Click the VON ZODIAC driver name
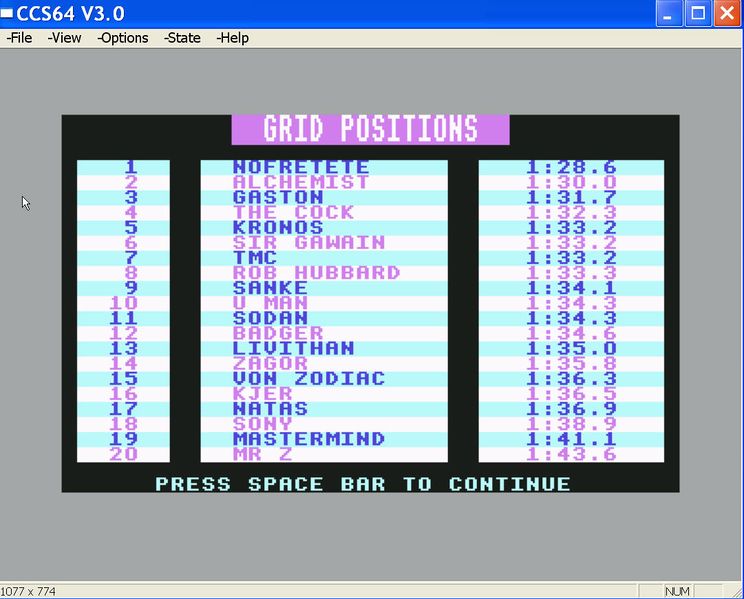This screenshot has height=599, width=744. [309, 379]
